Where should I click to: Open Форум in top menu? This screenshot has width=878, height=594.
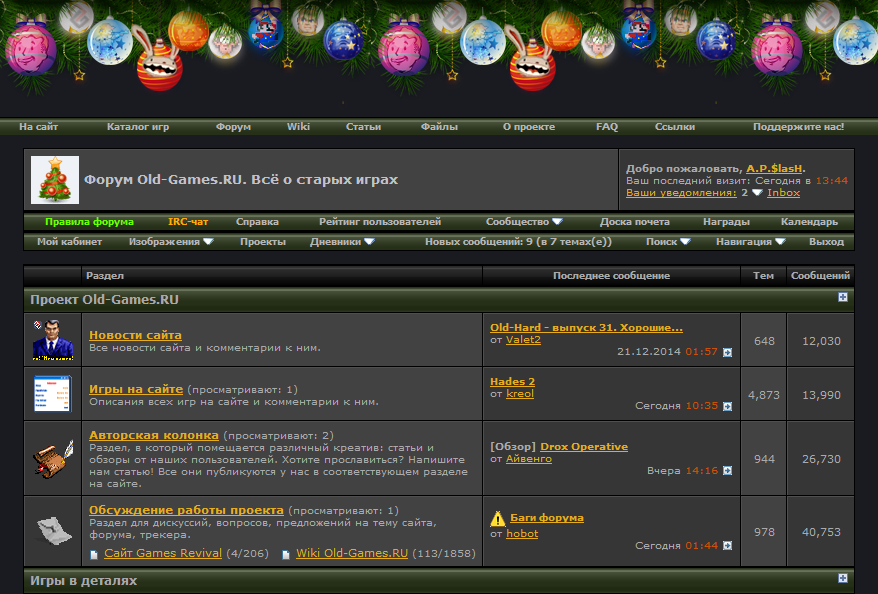point(233,127)
